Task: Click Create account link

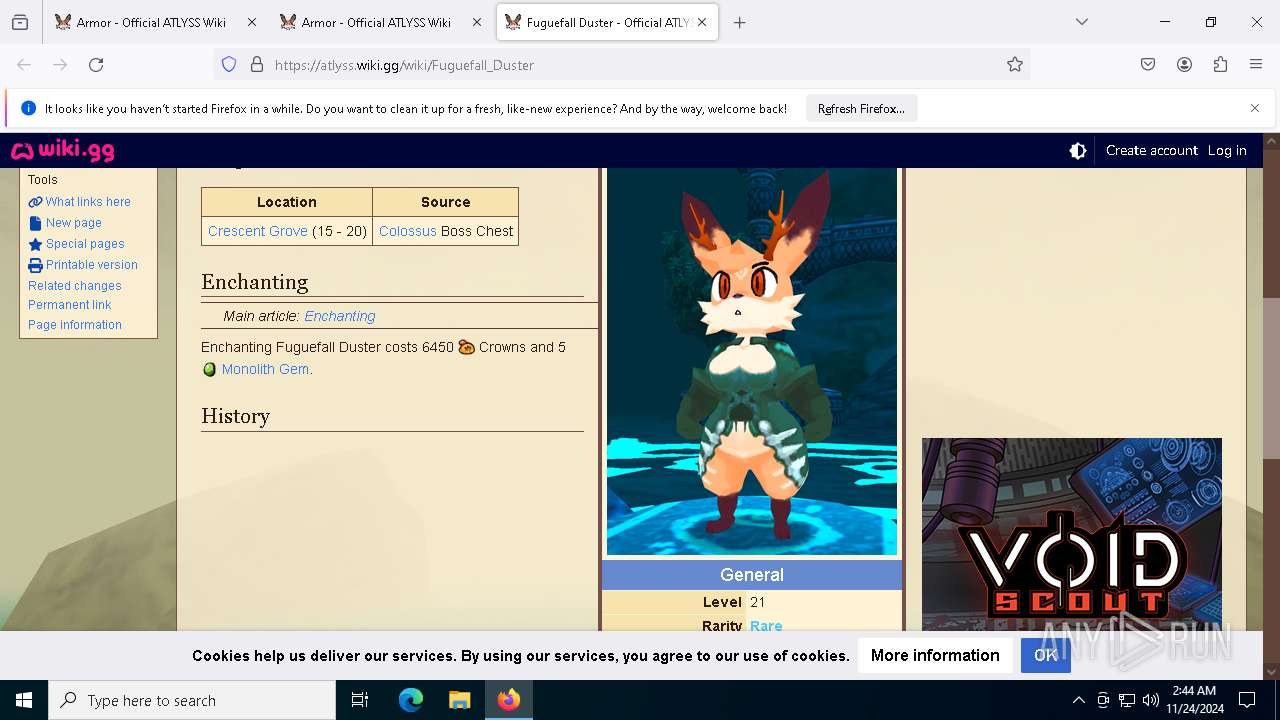Action: coord(1151,150)
